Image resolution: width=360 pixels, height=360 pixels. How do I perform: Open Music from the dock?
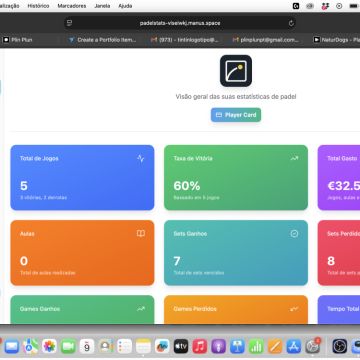[x=200, y=347]
